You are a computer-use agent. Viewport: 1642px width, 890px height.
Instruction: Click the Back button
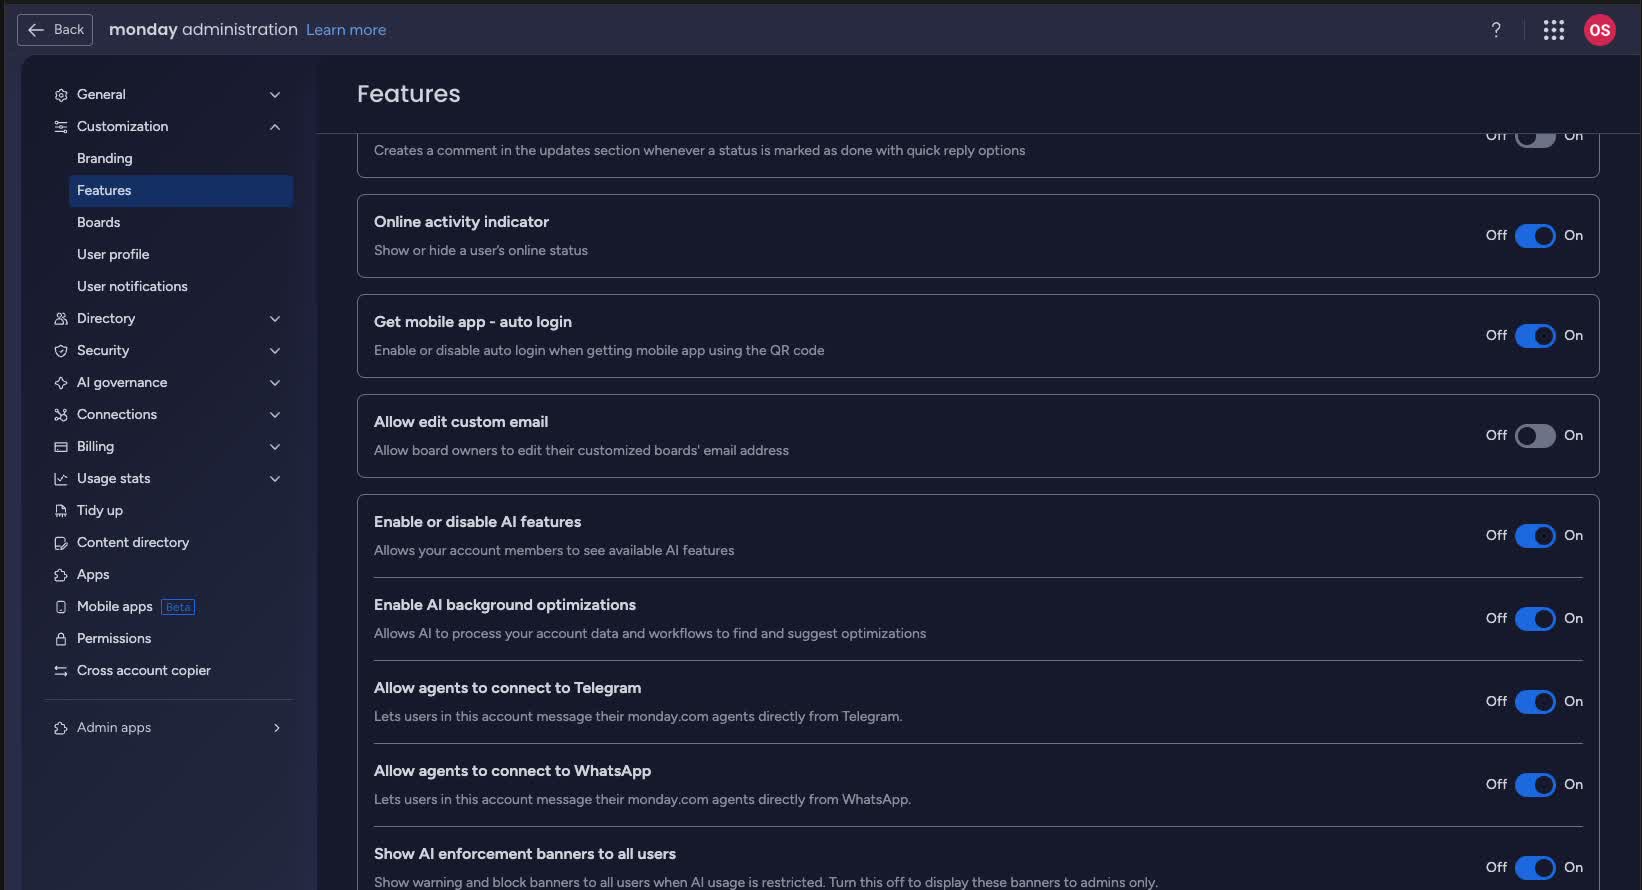click(x=55, y=30)
